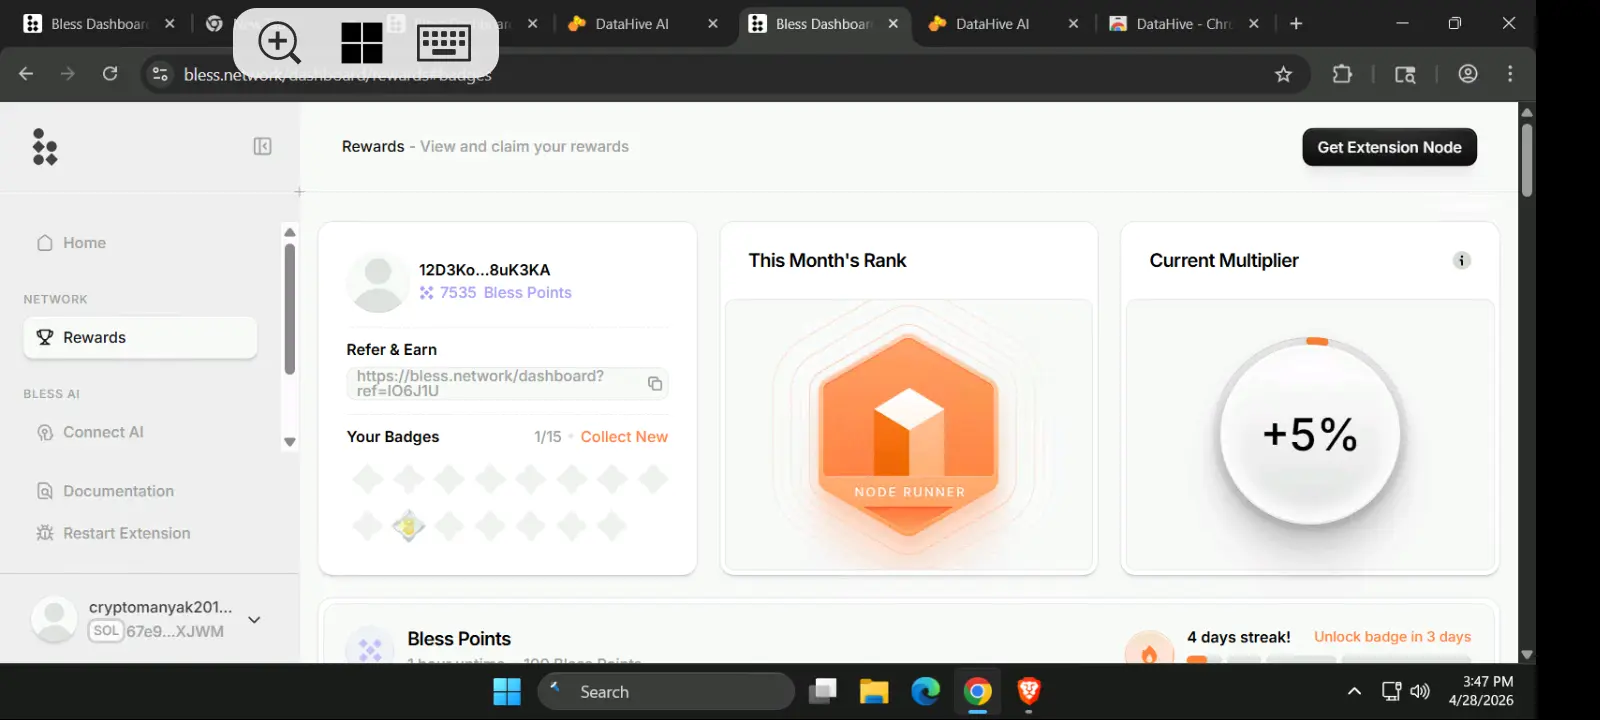This screenshot has width=1600, height=720.
Task: Click the sidebar scroll up arrow
Action: (290, 232)
